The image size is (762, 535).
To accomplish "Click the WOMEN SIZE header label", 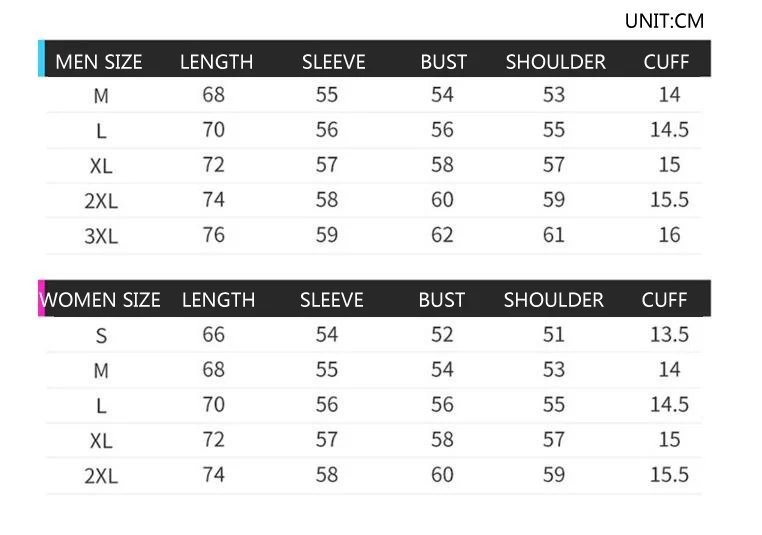I will pos(100,300).
